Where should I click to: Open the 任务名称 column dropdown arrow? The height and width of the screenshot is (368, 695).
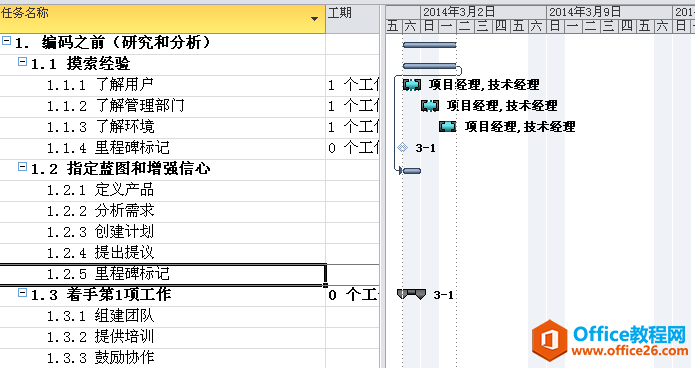pyautogui.click(x=314, y=19)
